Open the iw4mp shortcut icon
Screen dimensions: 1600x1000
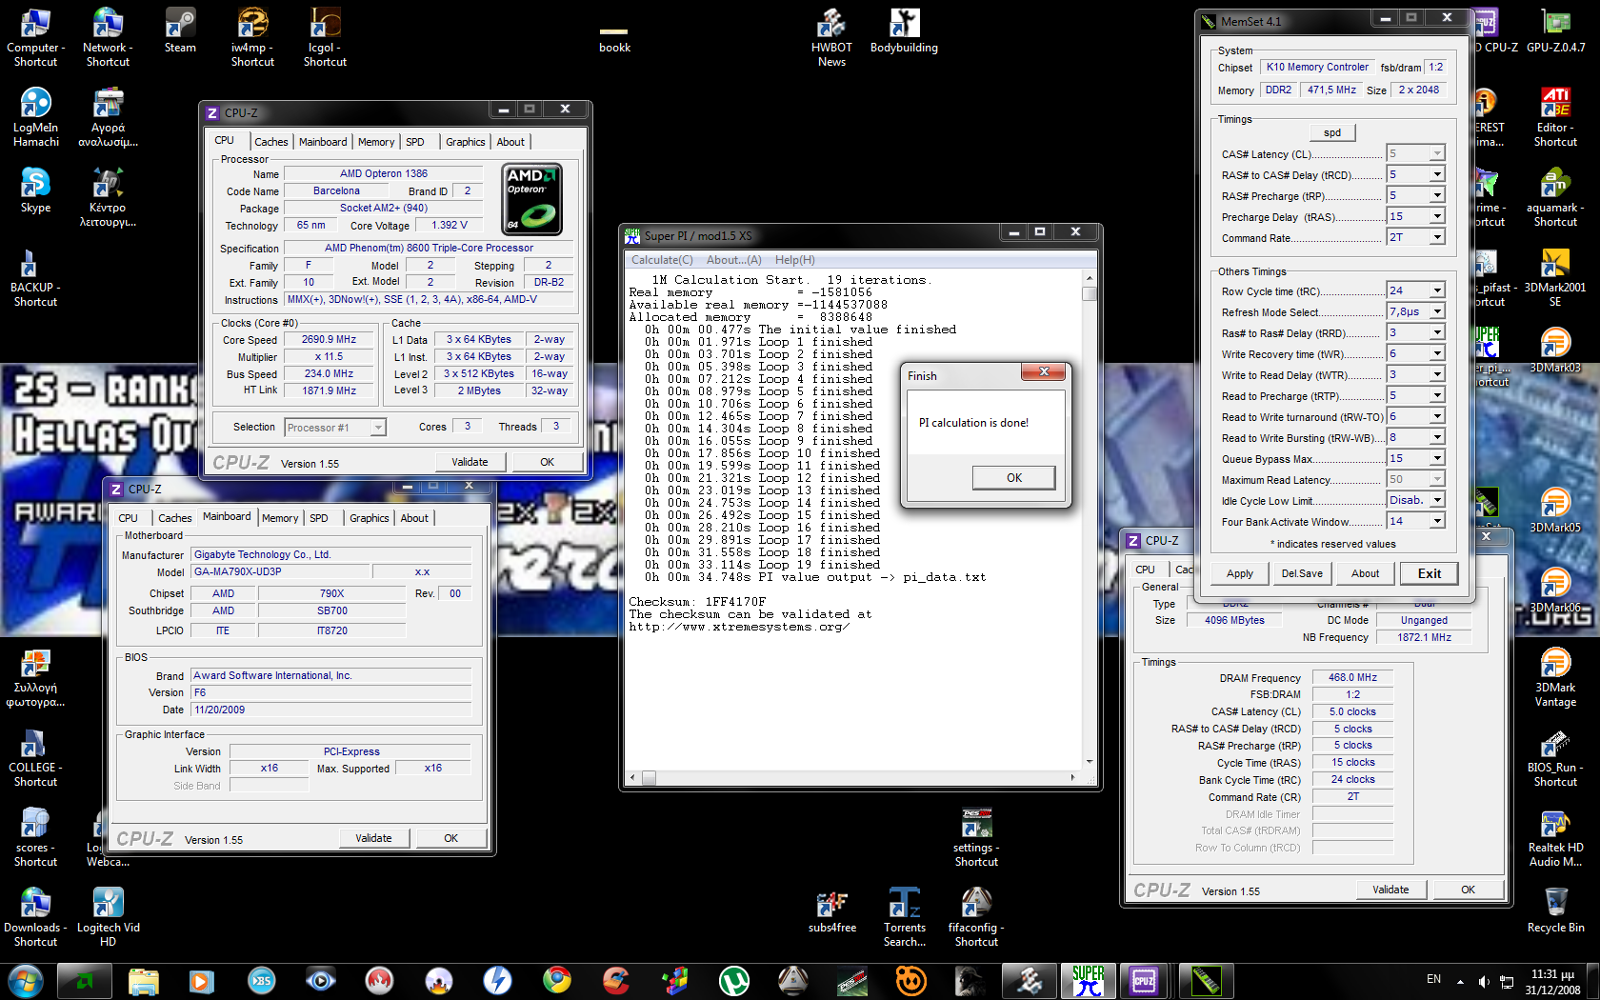tap(253, 37)
